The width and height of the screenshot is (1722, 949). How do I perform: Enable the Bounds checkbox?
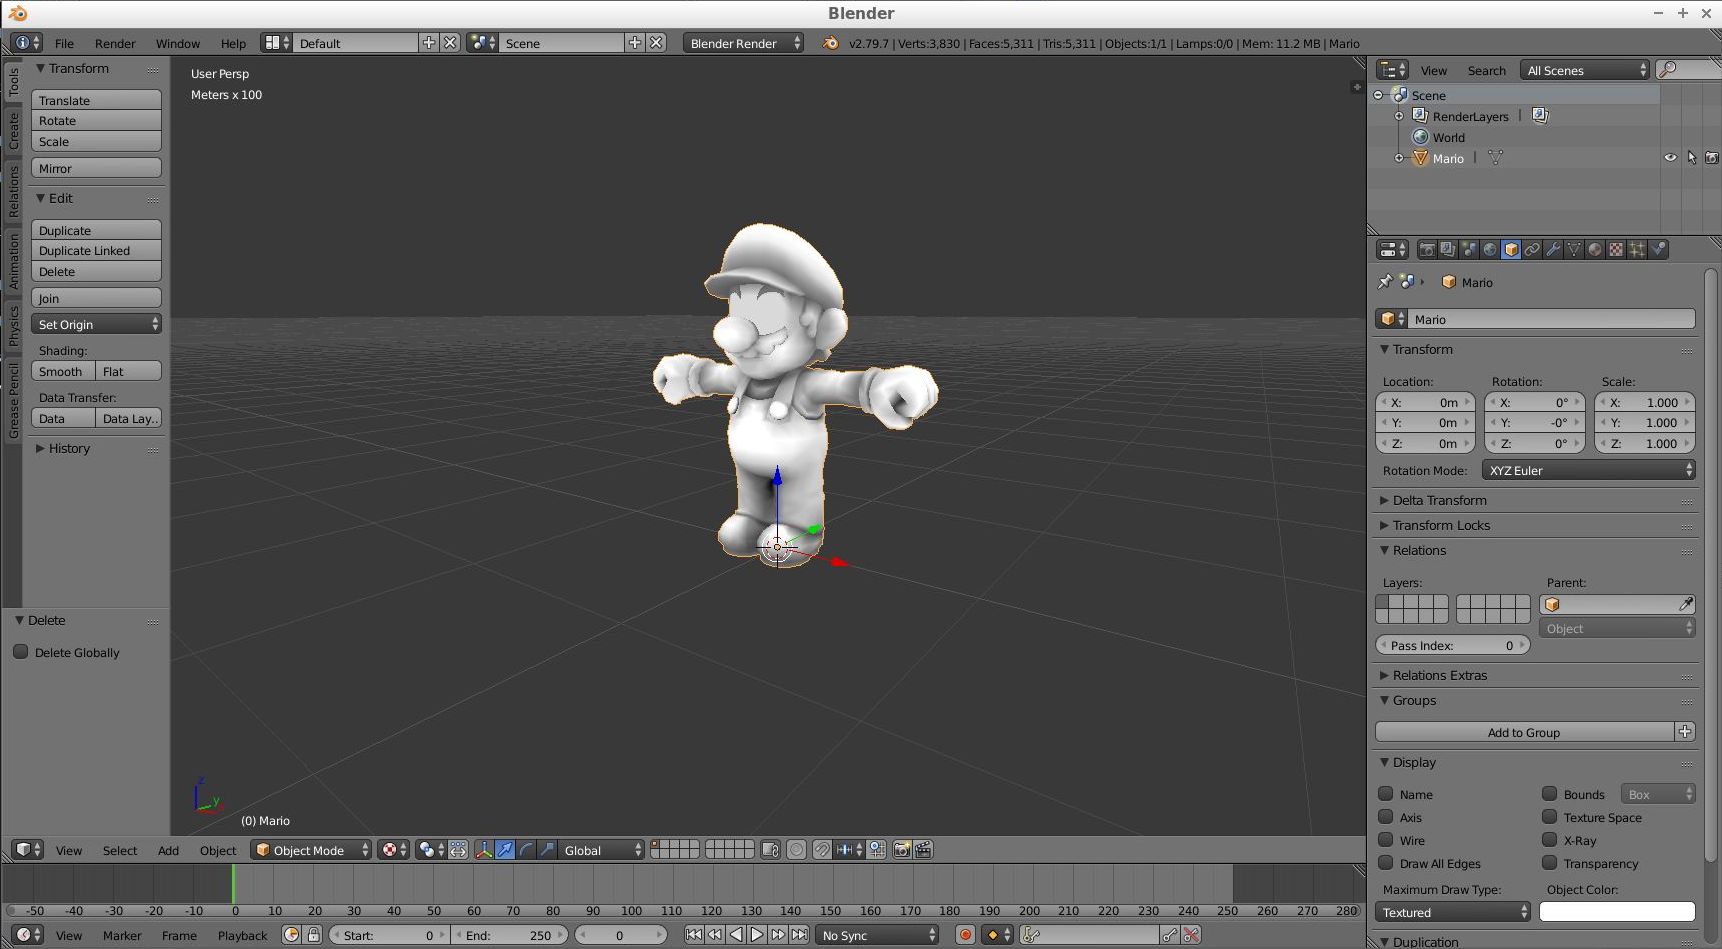click(1550, 794)
